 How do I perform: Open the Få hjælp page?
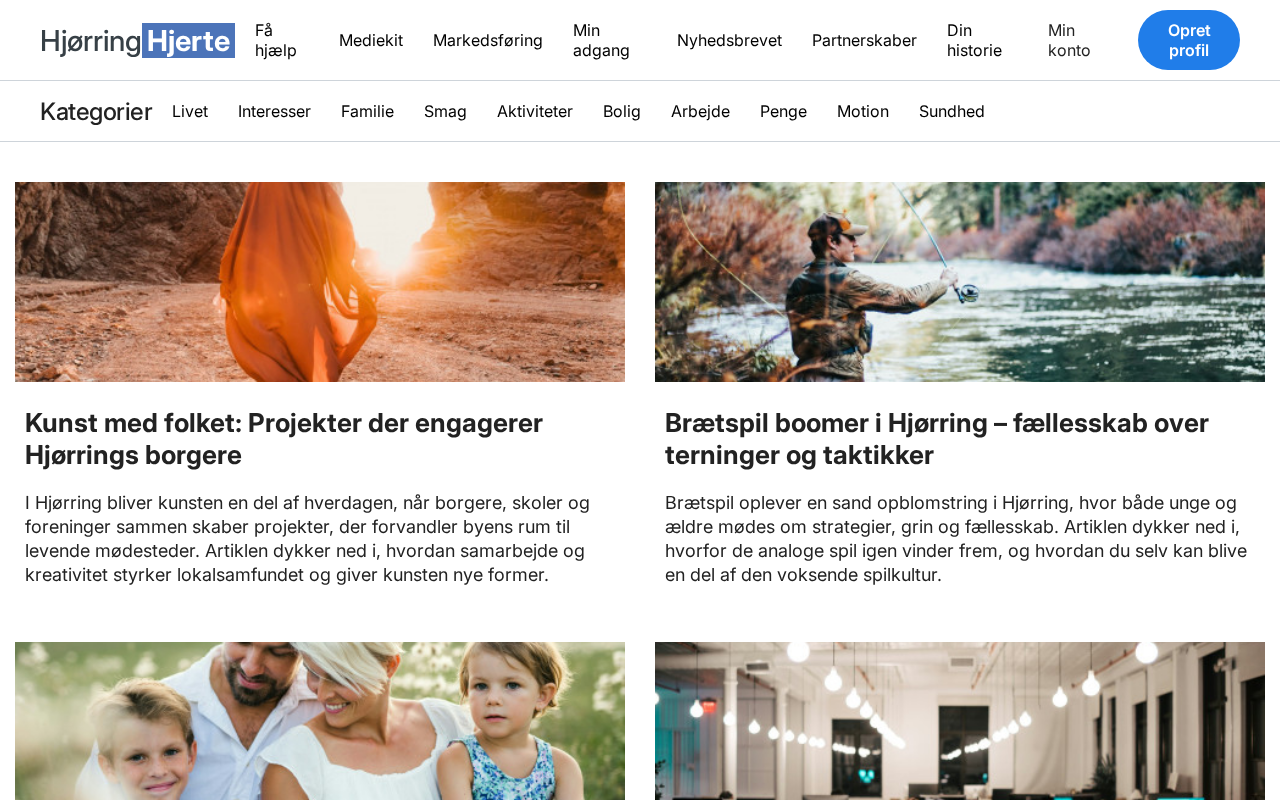point(276,40)
